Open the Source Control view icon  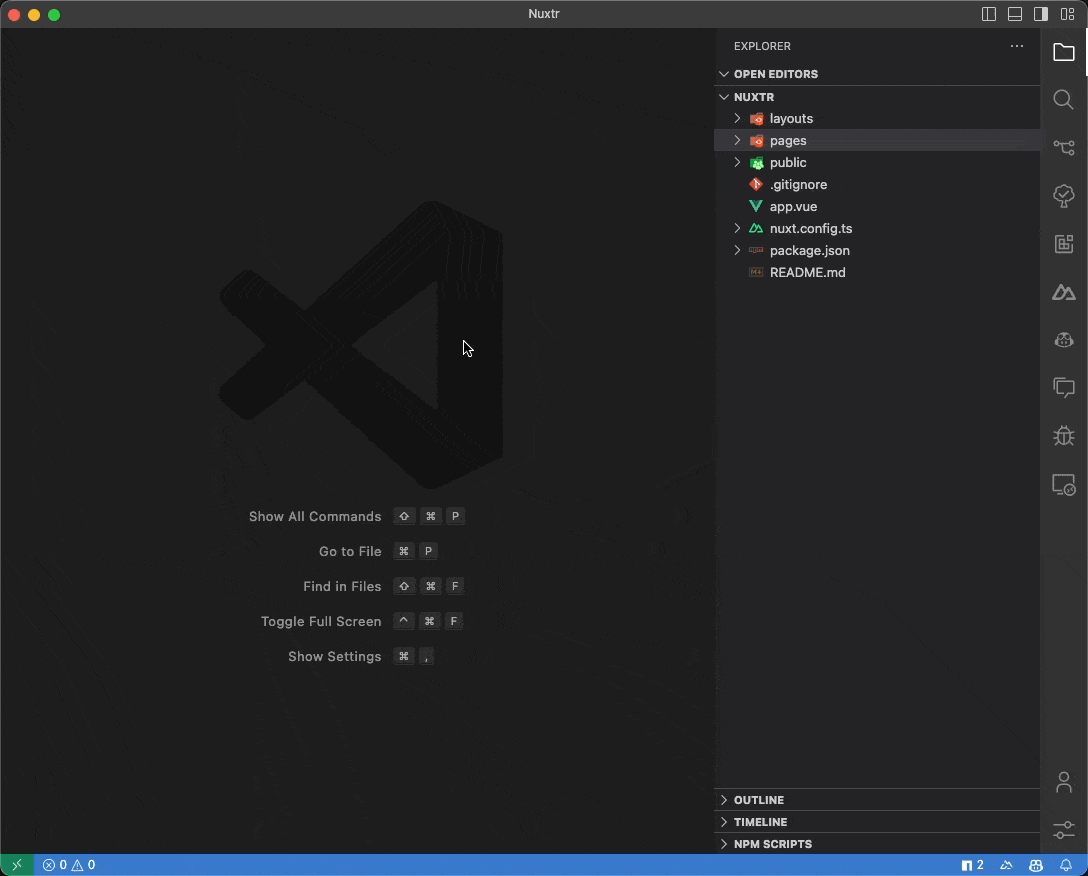tap(1063, 147)
